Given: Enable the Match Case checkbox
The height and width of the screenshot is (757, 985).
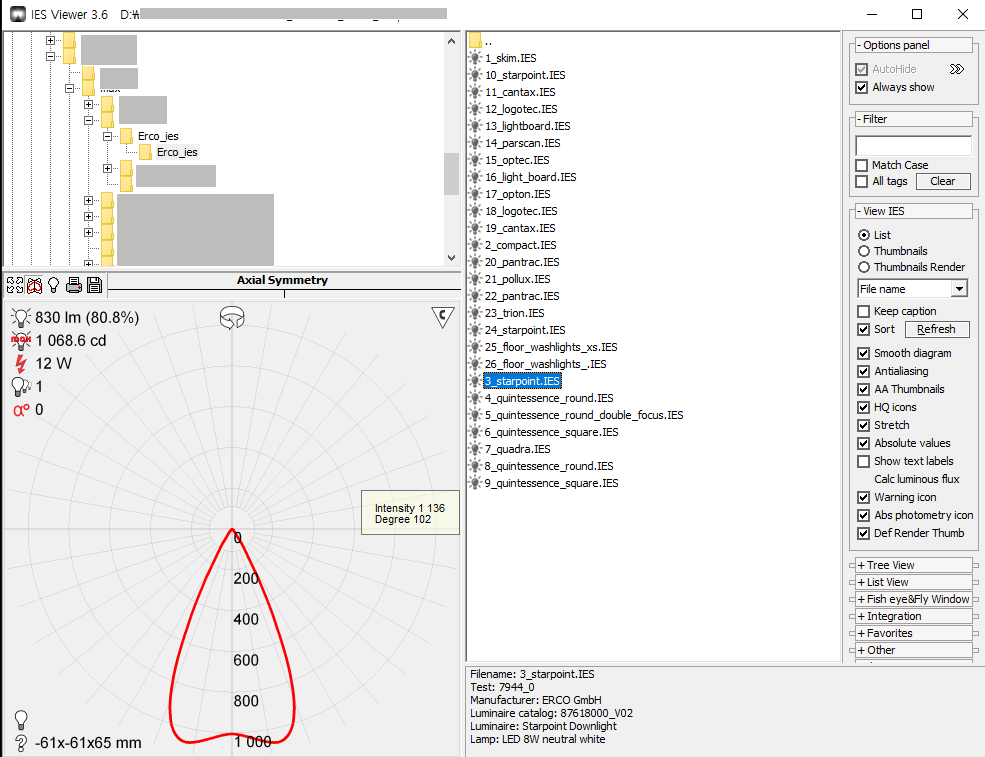Looking at the screenshot, I should coord(862,165).
